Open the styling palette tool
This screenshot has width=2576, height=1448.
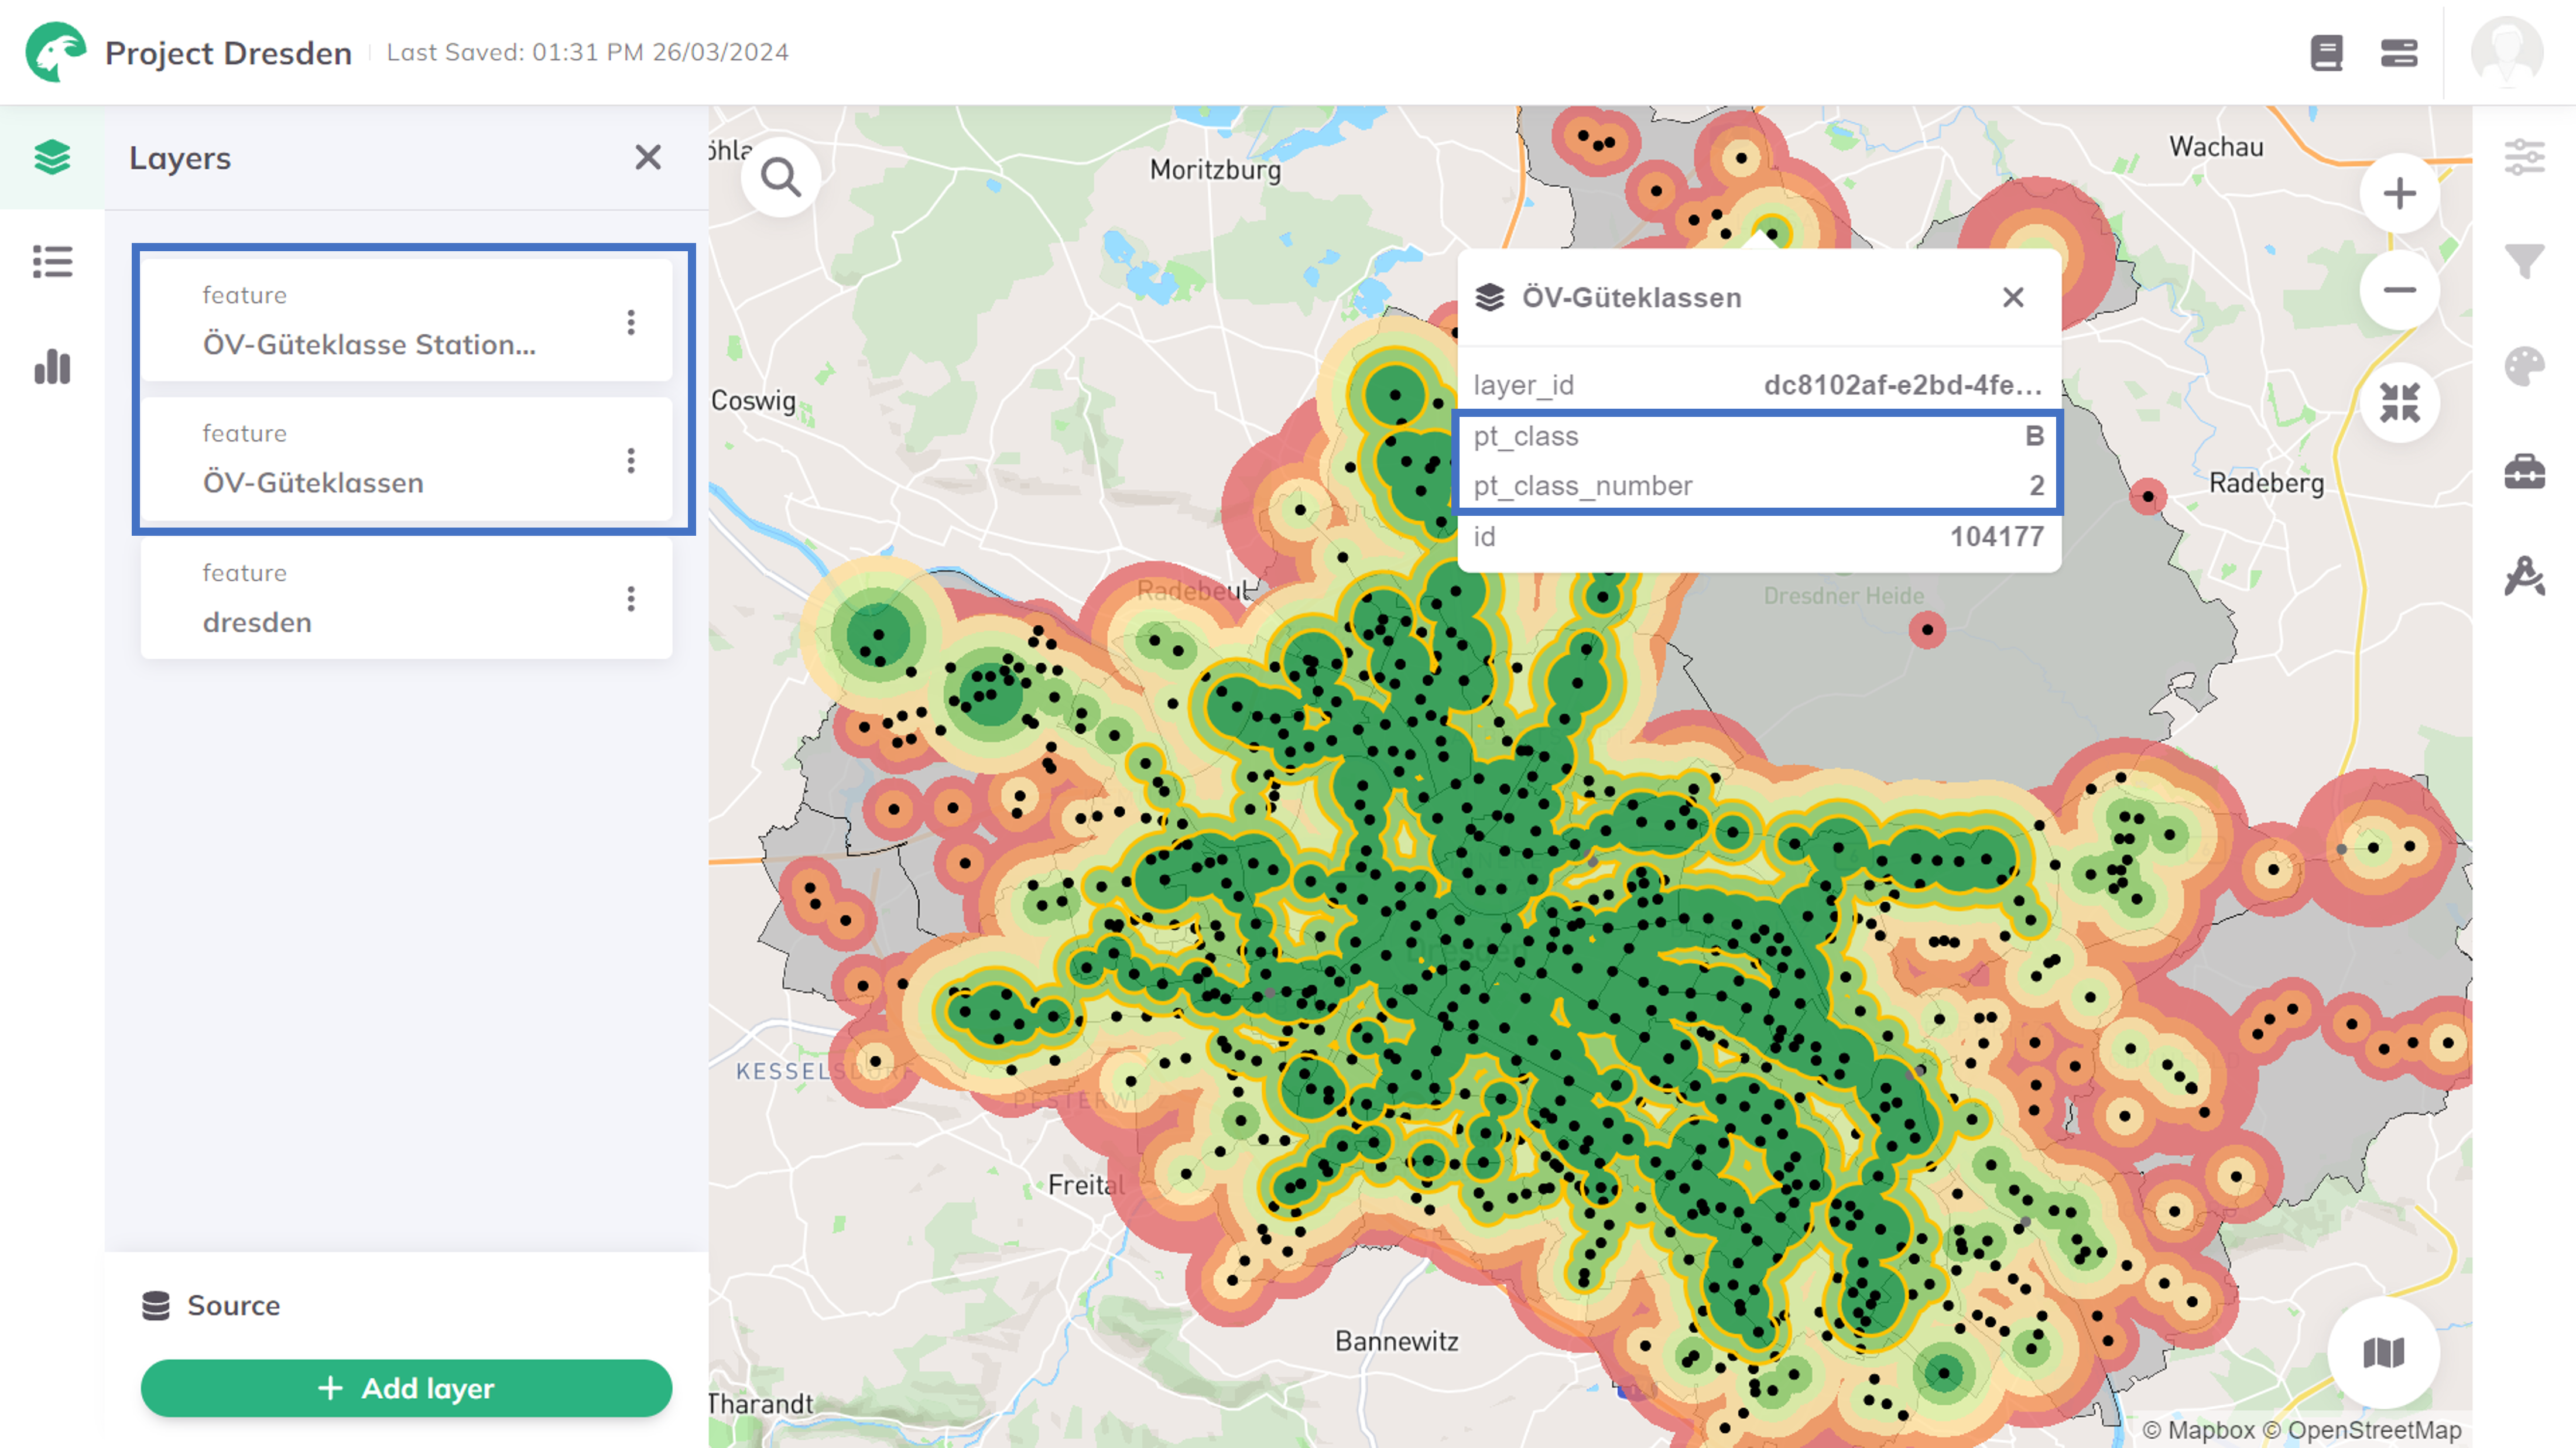pos(2524,366)
